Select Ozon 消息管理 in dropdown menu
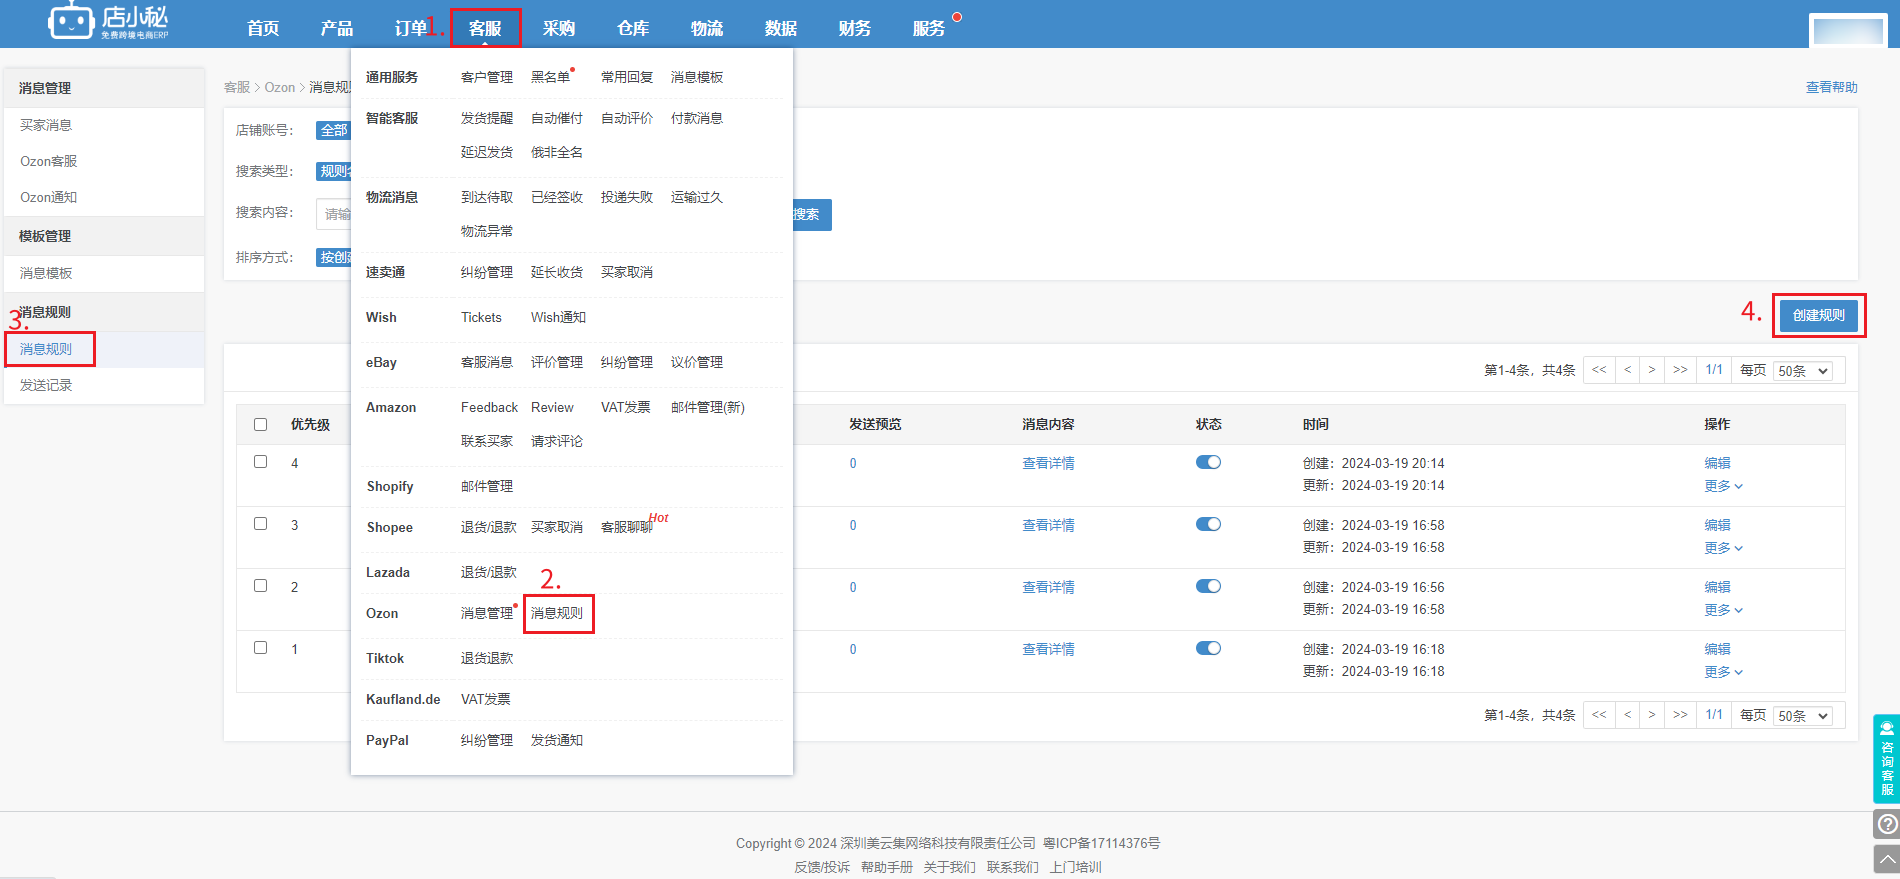Image resolution: width=1900 pixels, height=879 pixels. (x=487, y=613)
